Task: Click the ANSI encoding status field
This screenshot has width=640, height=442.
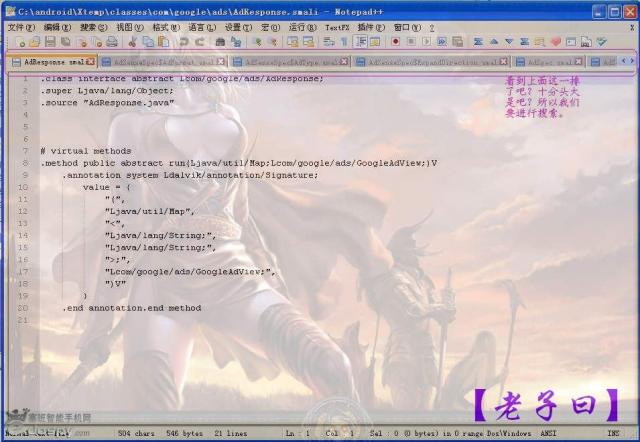Action: click(548, 433)
